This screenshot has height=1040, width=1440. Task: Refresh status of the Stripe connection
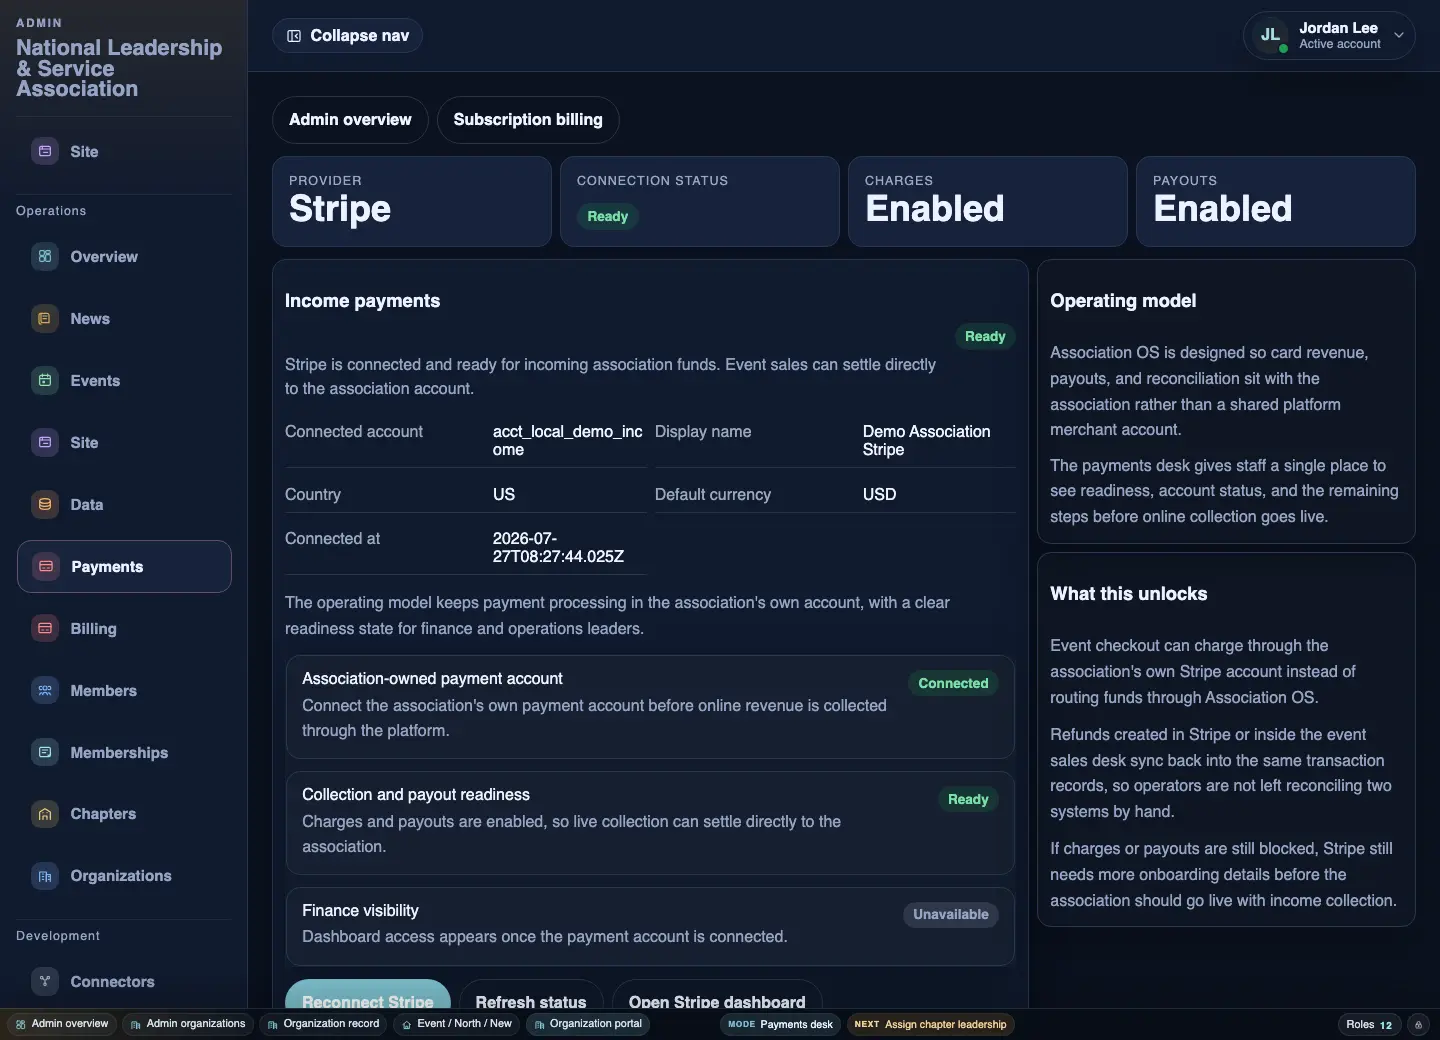coord(531,994)
